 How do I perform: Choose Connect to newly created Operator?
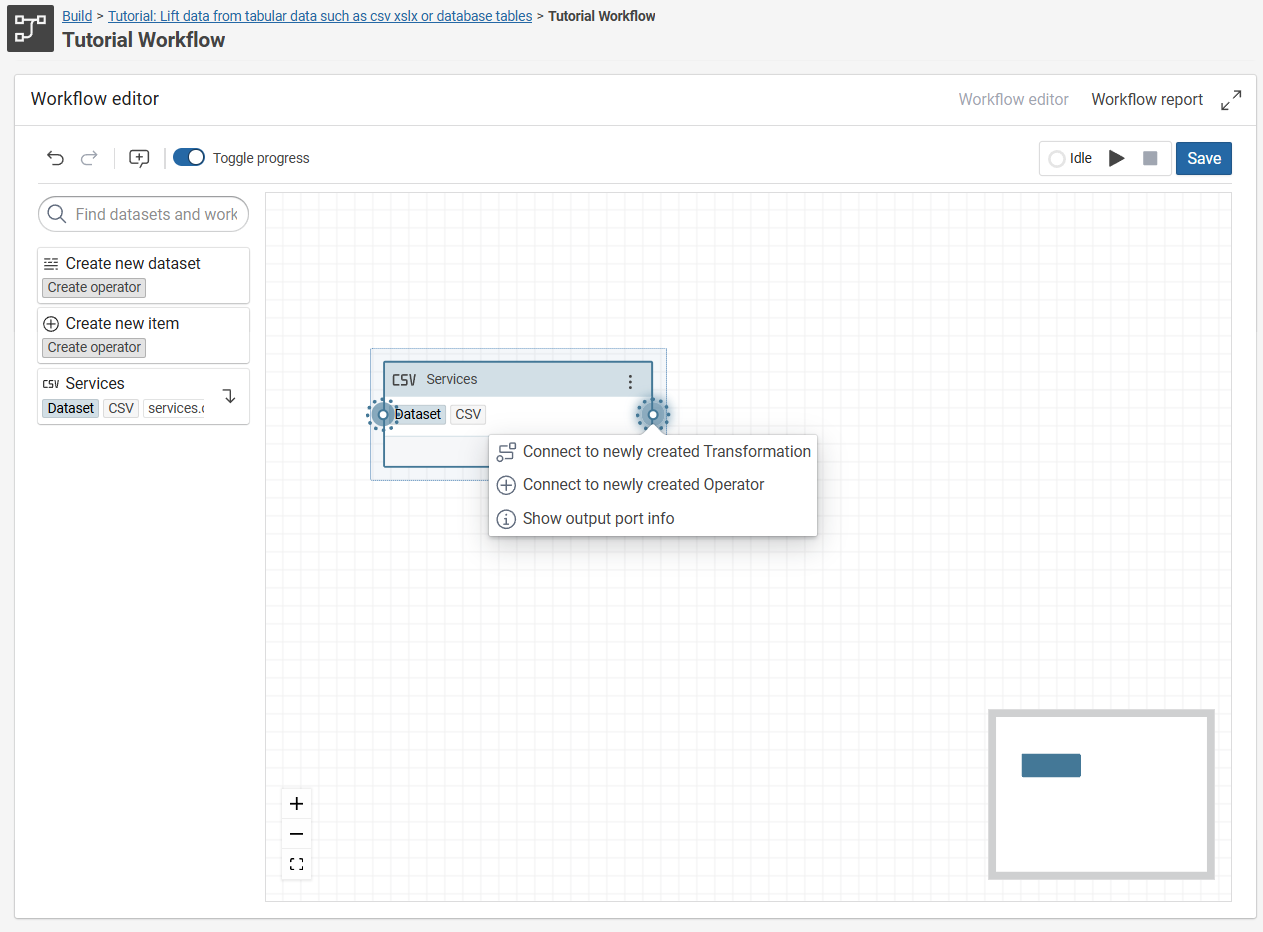[x=643, y=485]
